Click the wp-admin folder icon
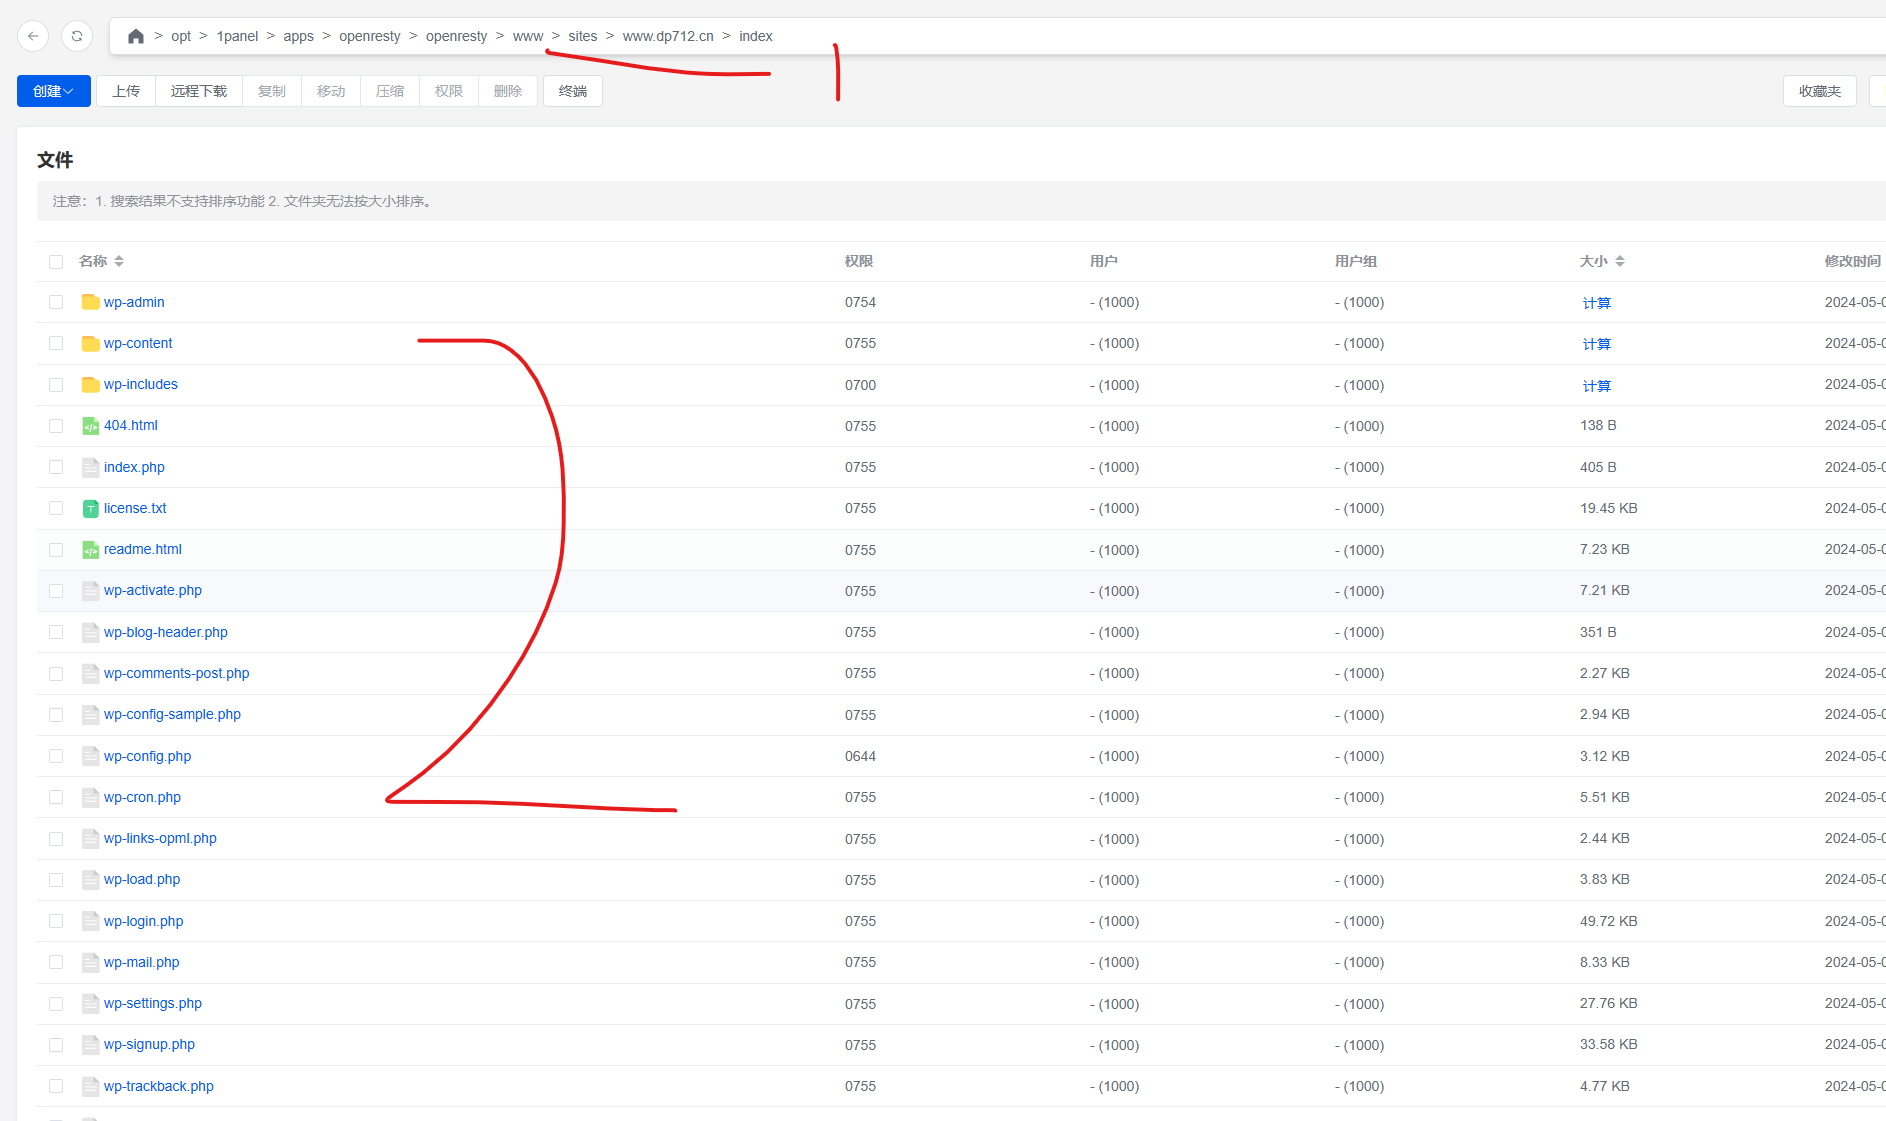1886x1121 pixels. tap(90, 302)
